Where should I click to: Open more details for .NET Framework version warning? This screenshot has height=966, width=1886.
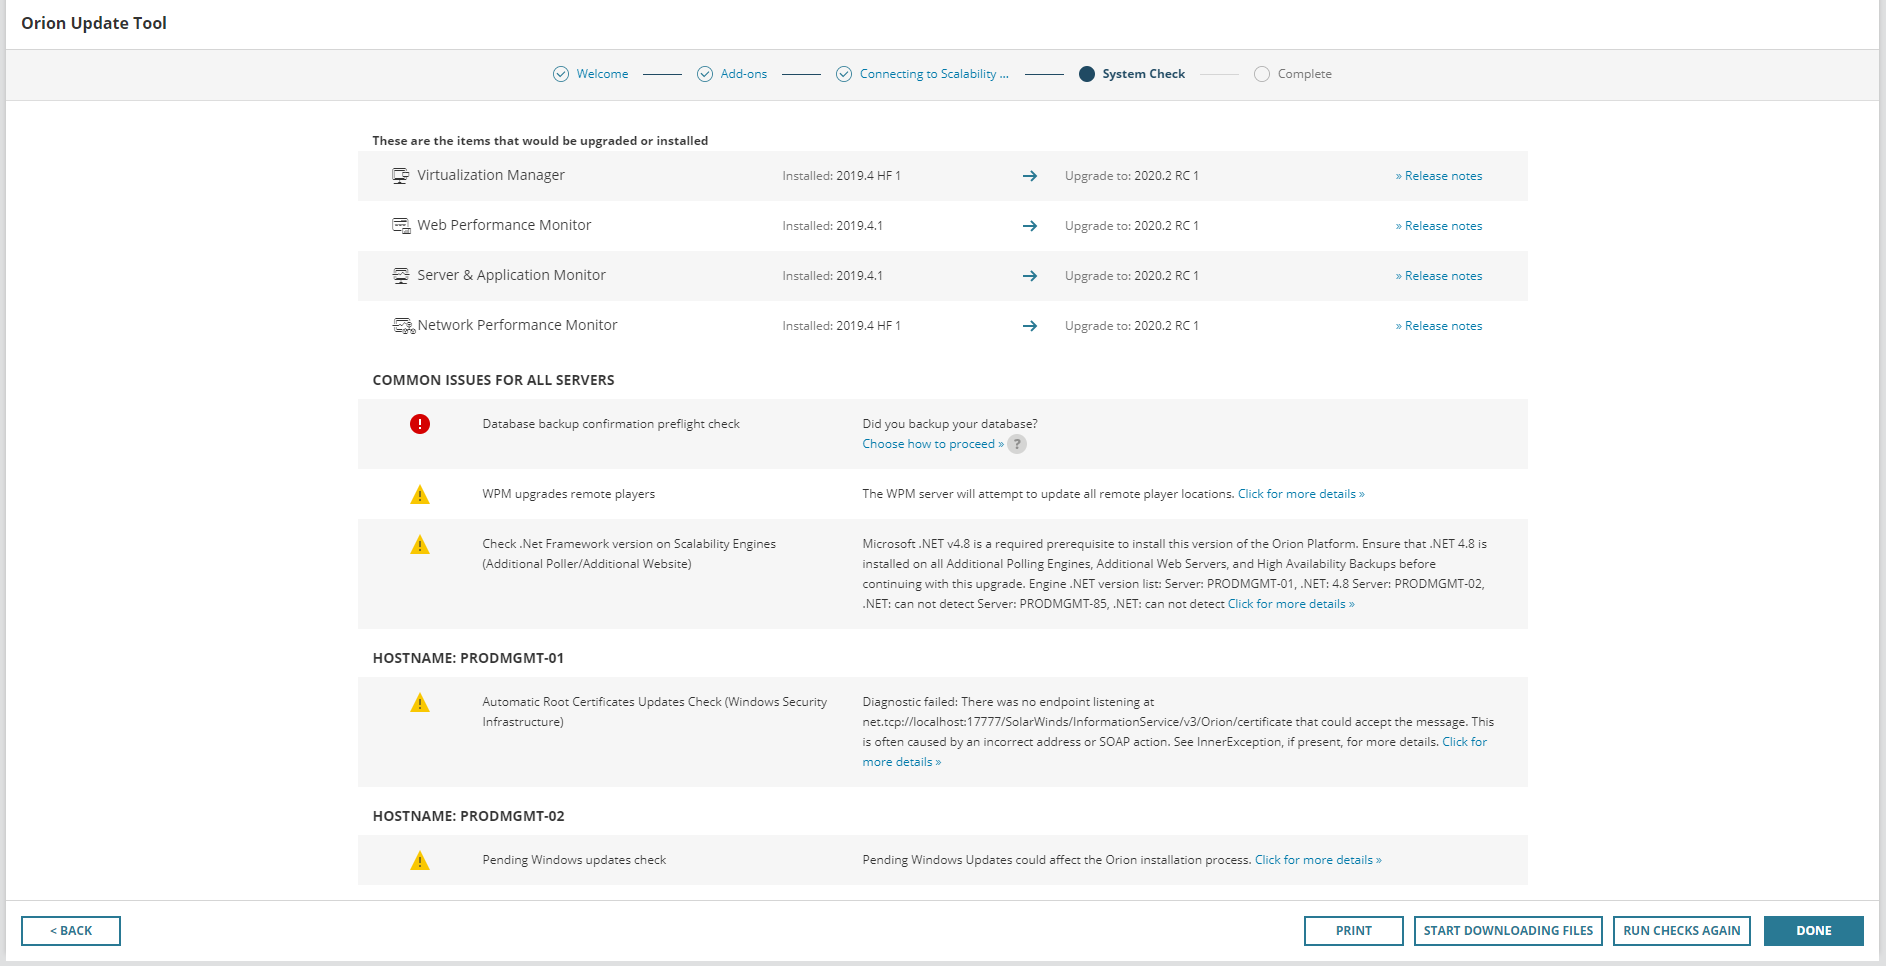pyautogui.click(x=1291, y=604)
